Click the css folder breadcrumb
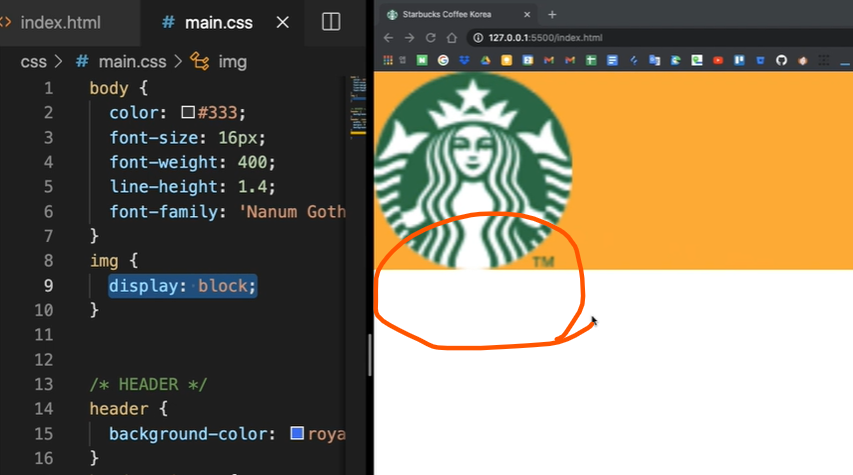The height and width of the screenshot is (475, 853). [33, 61]
